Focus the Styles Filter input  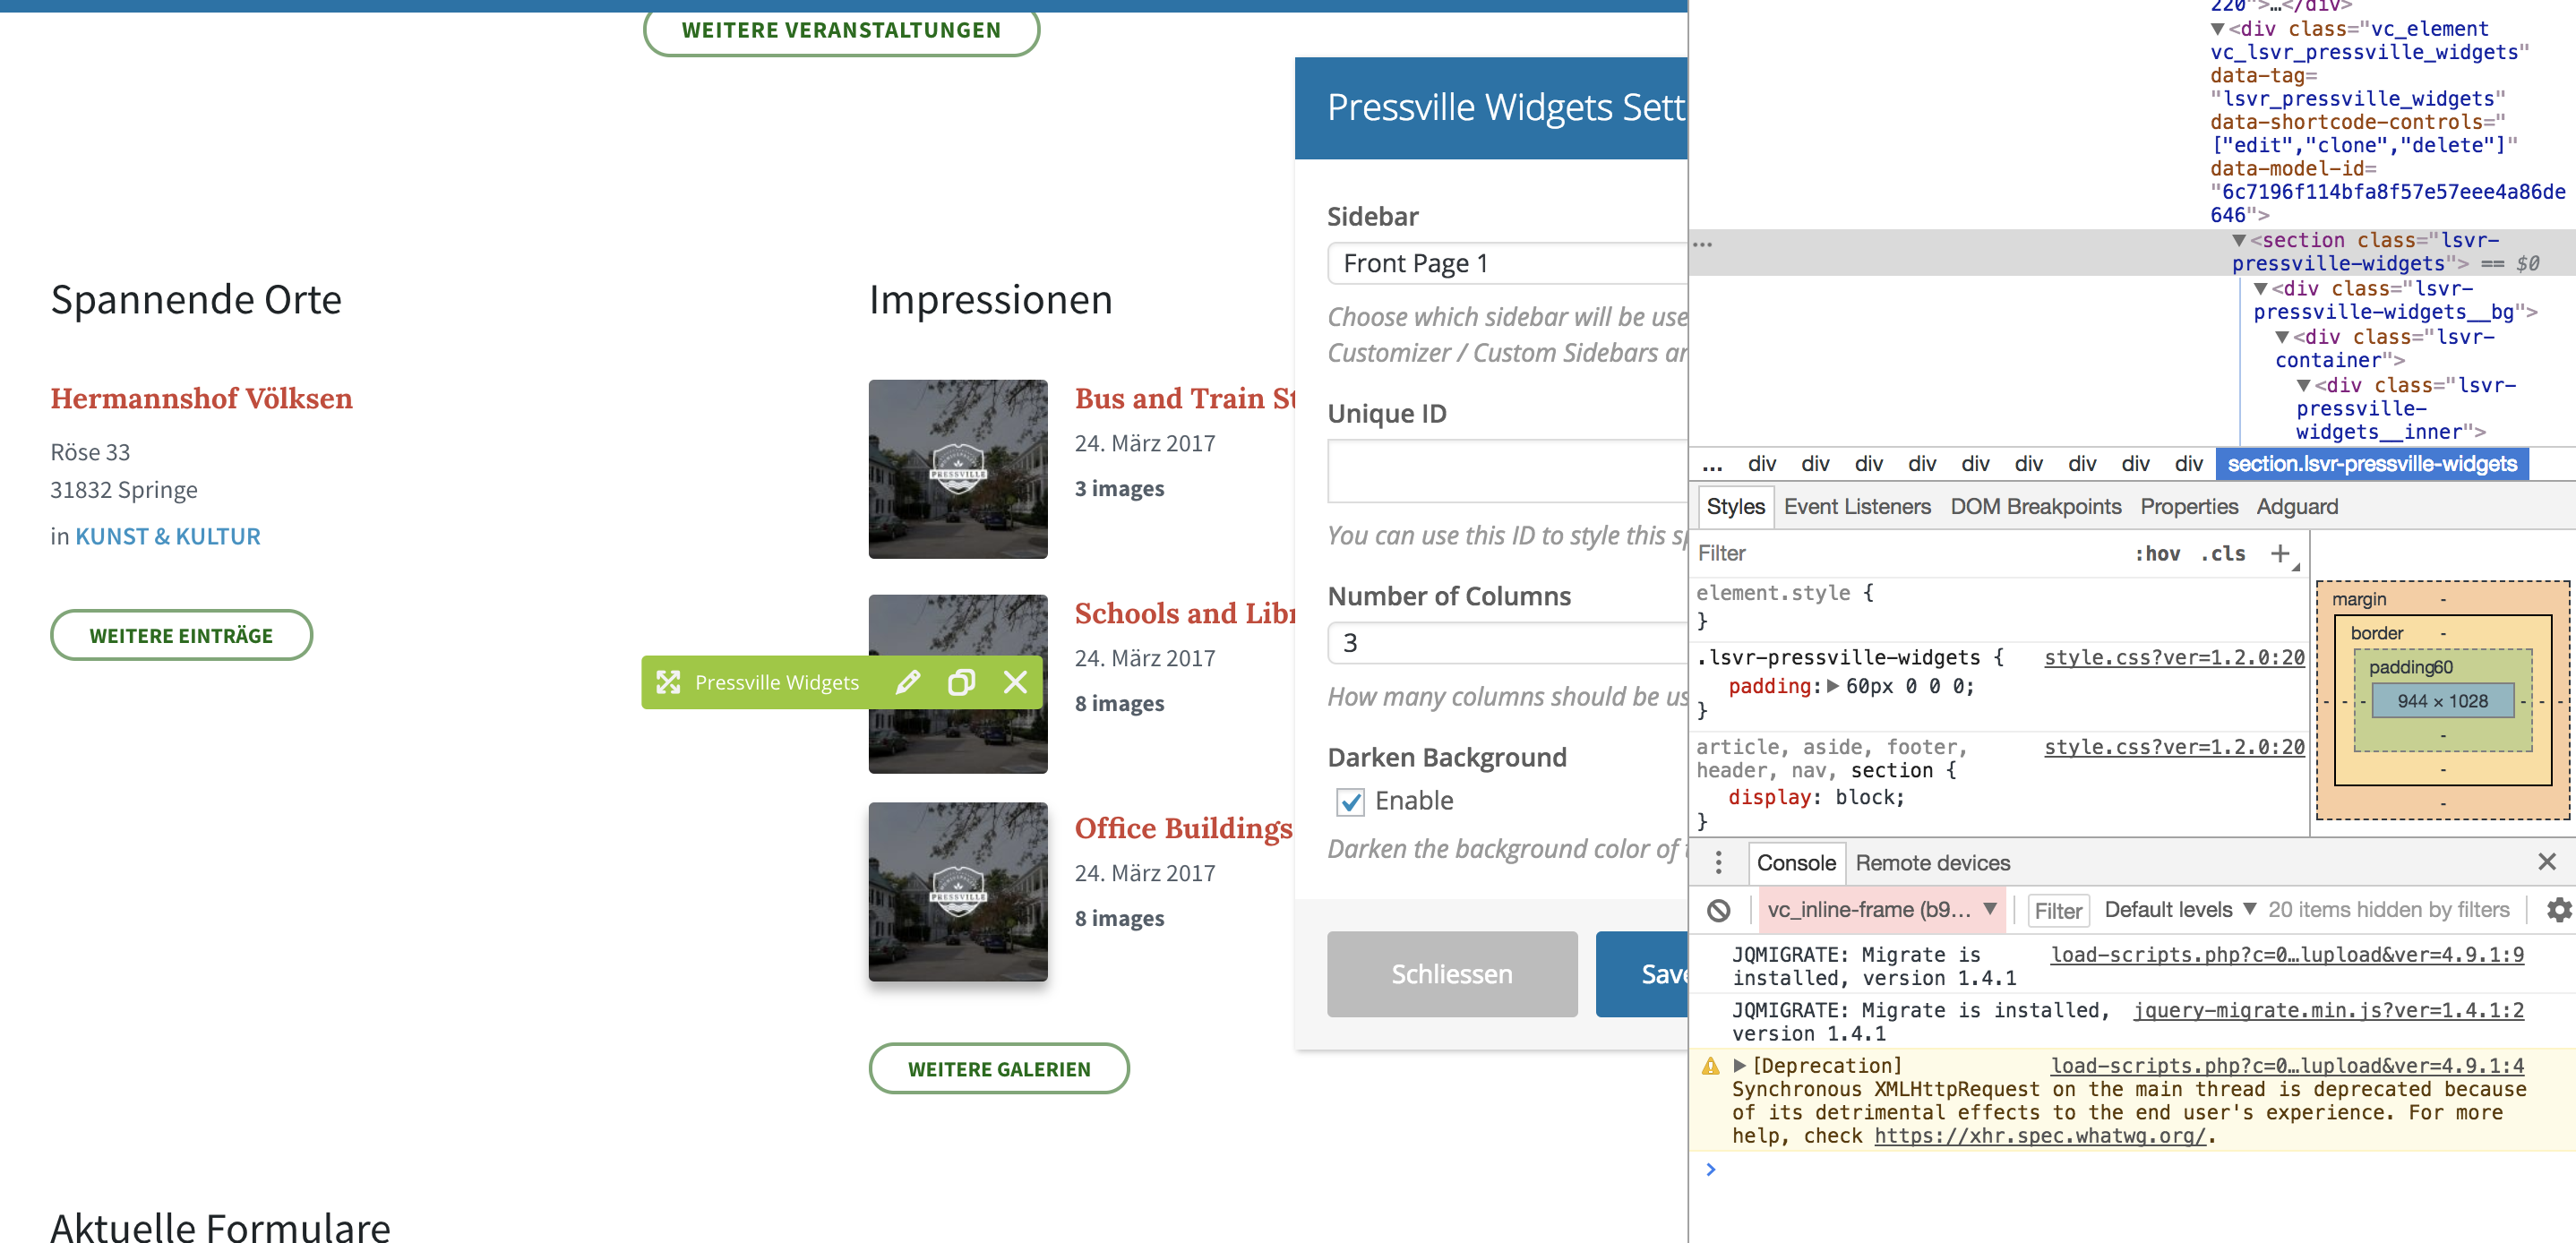pyautogui.click(x=1900, y=553)
